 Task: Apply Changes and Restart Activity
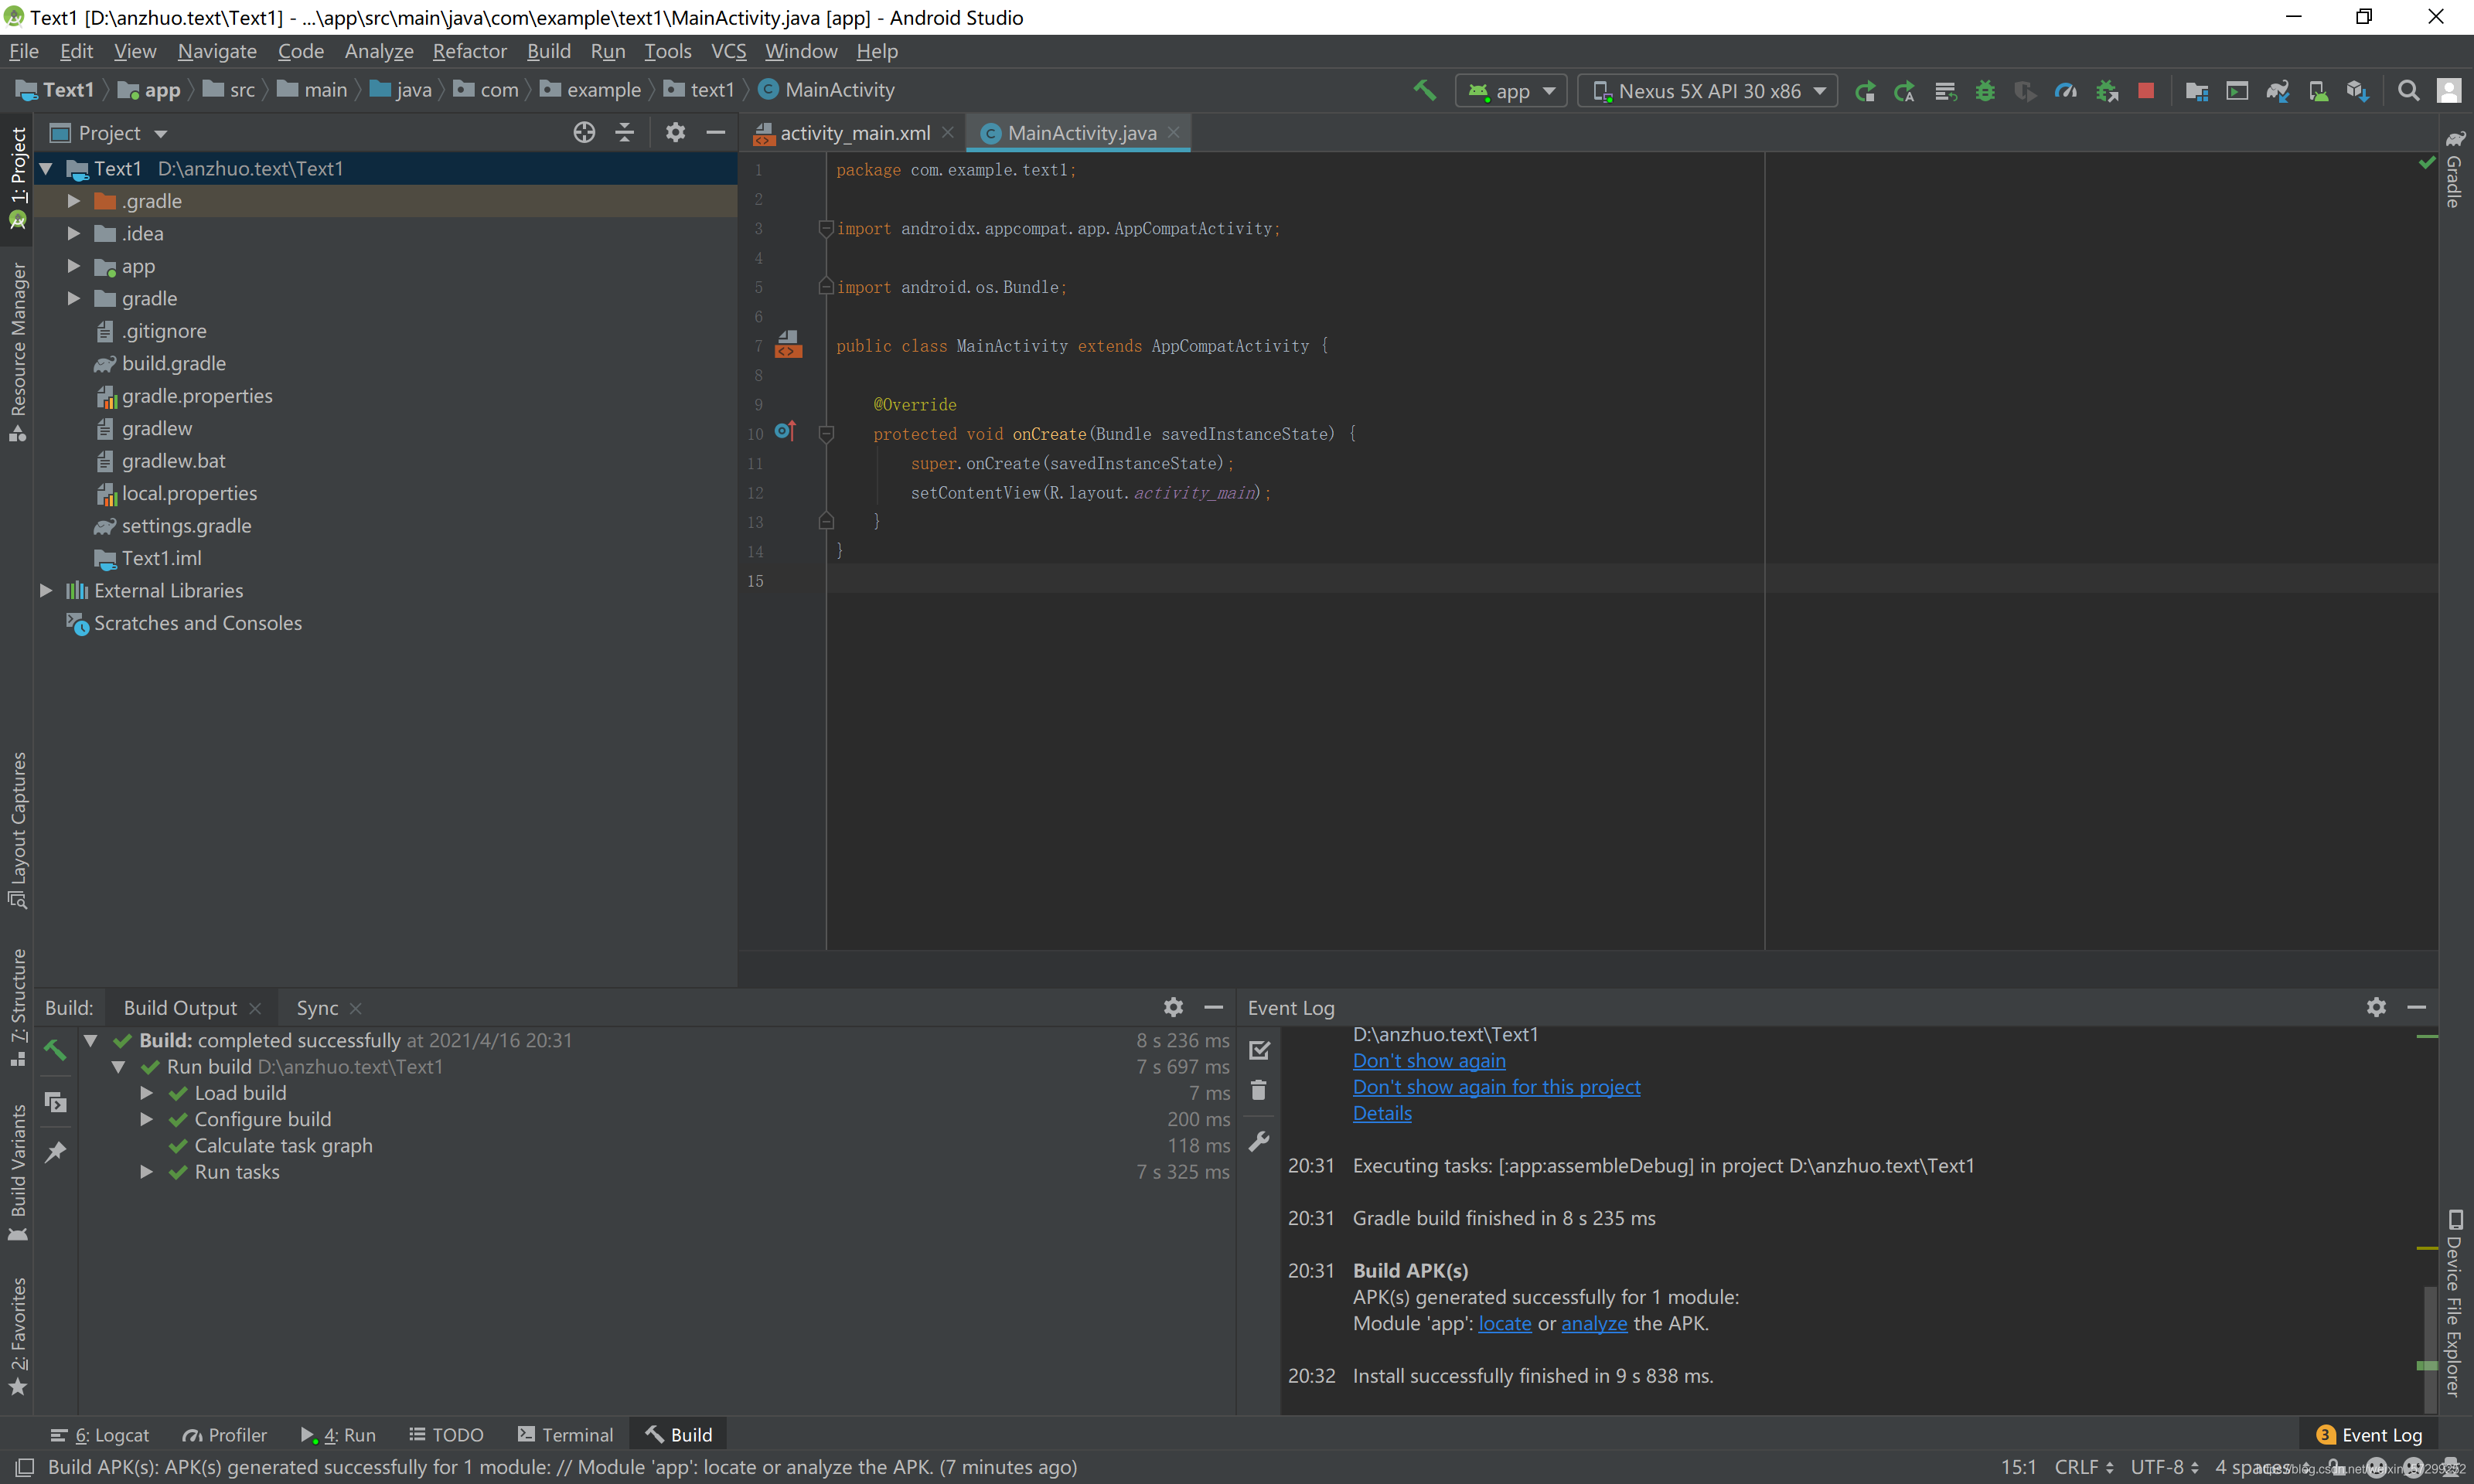[x=1905, y=91]
